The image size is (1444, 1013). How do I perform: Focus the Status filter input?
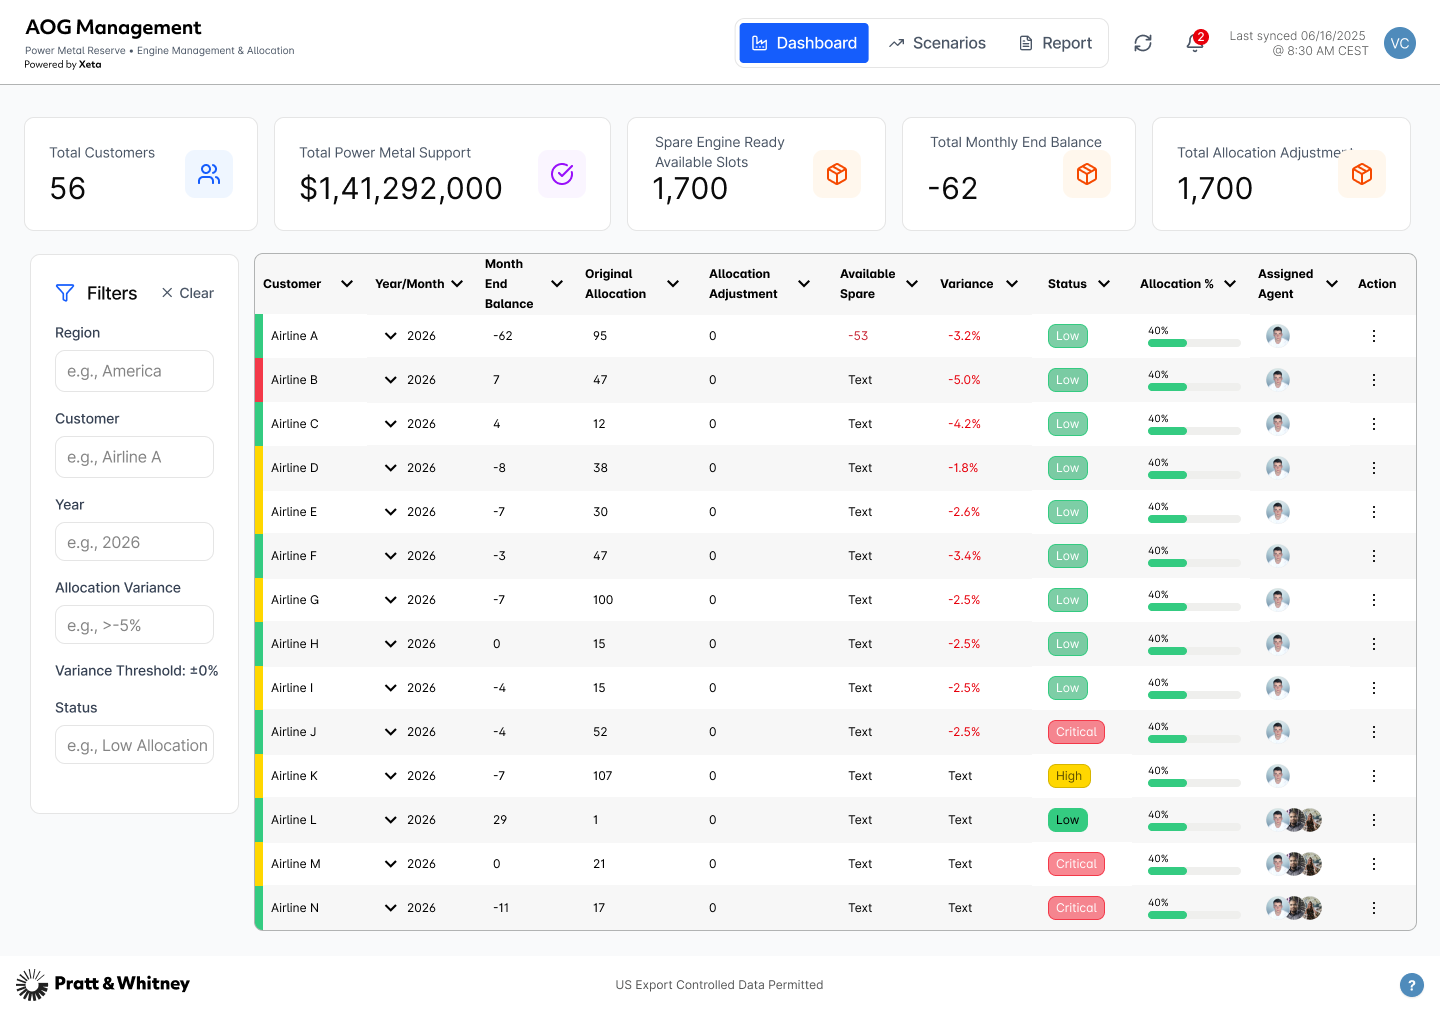click(134, 745)
